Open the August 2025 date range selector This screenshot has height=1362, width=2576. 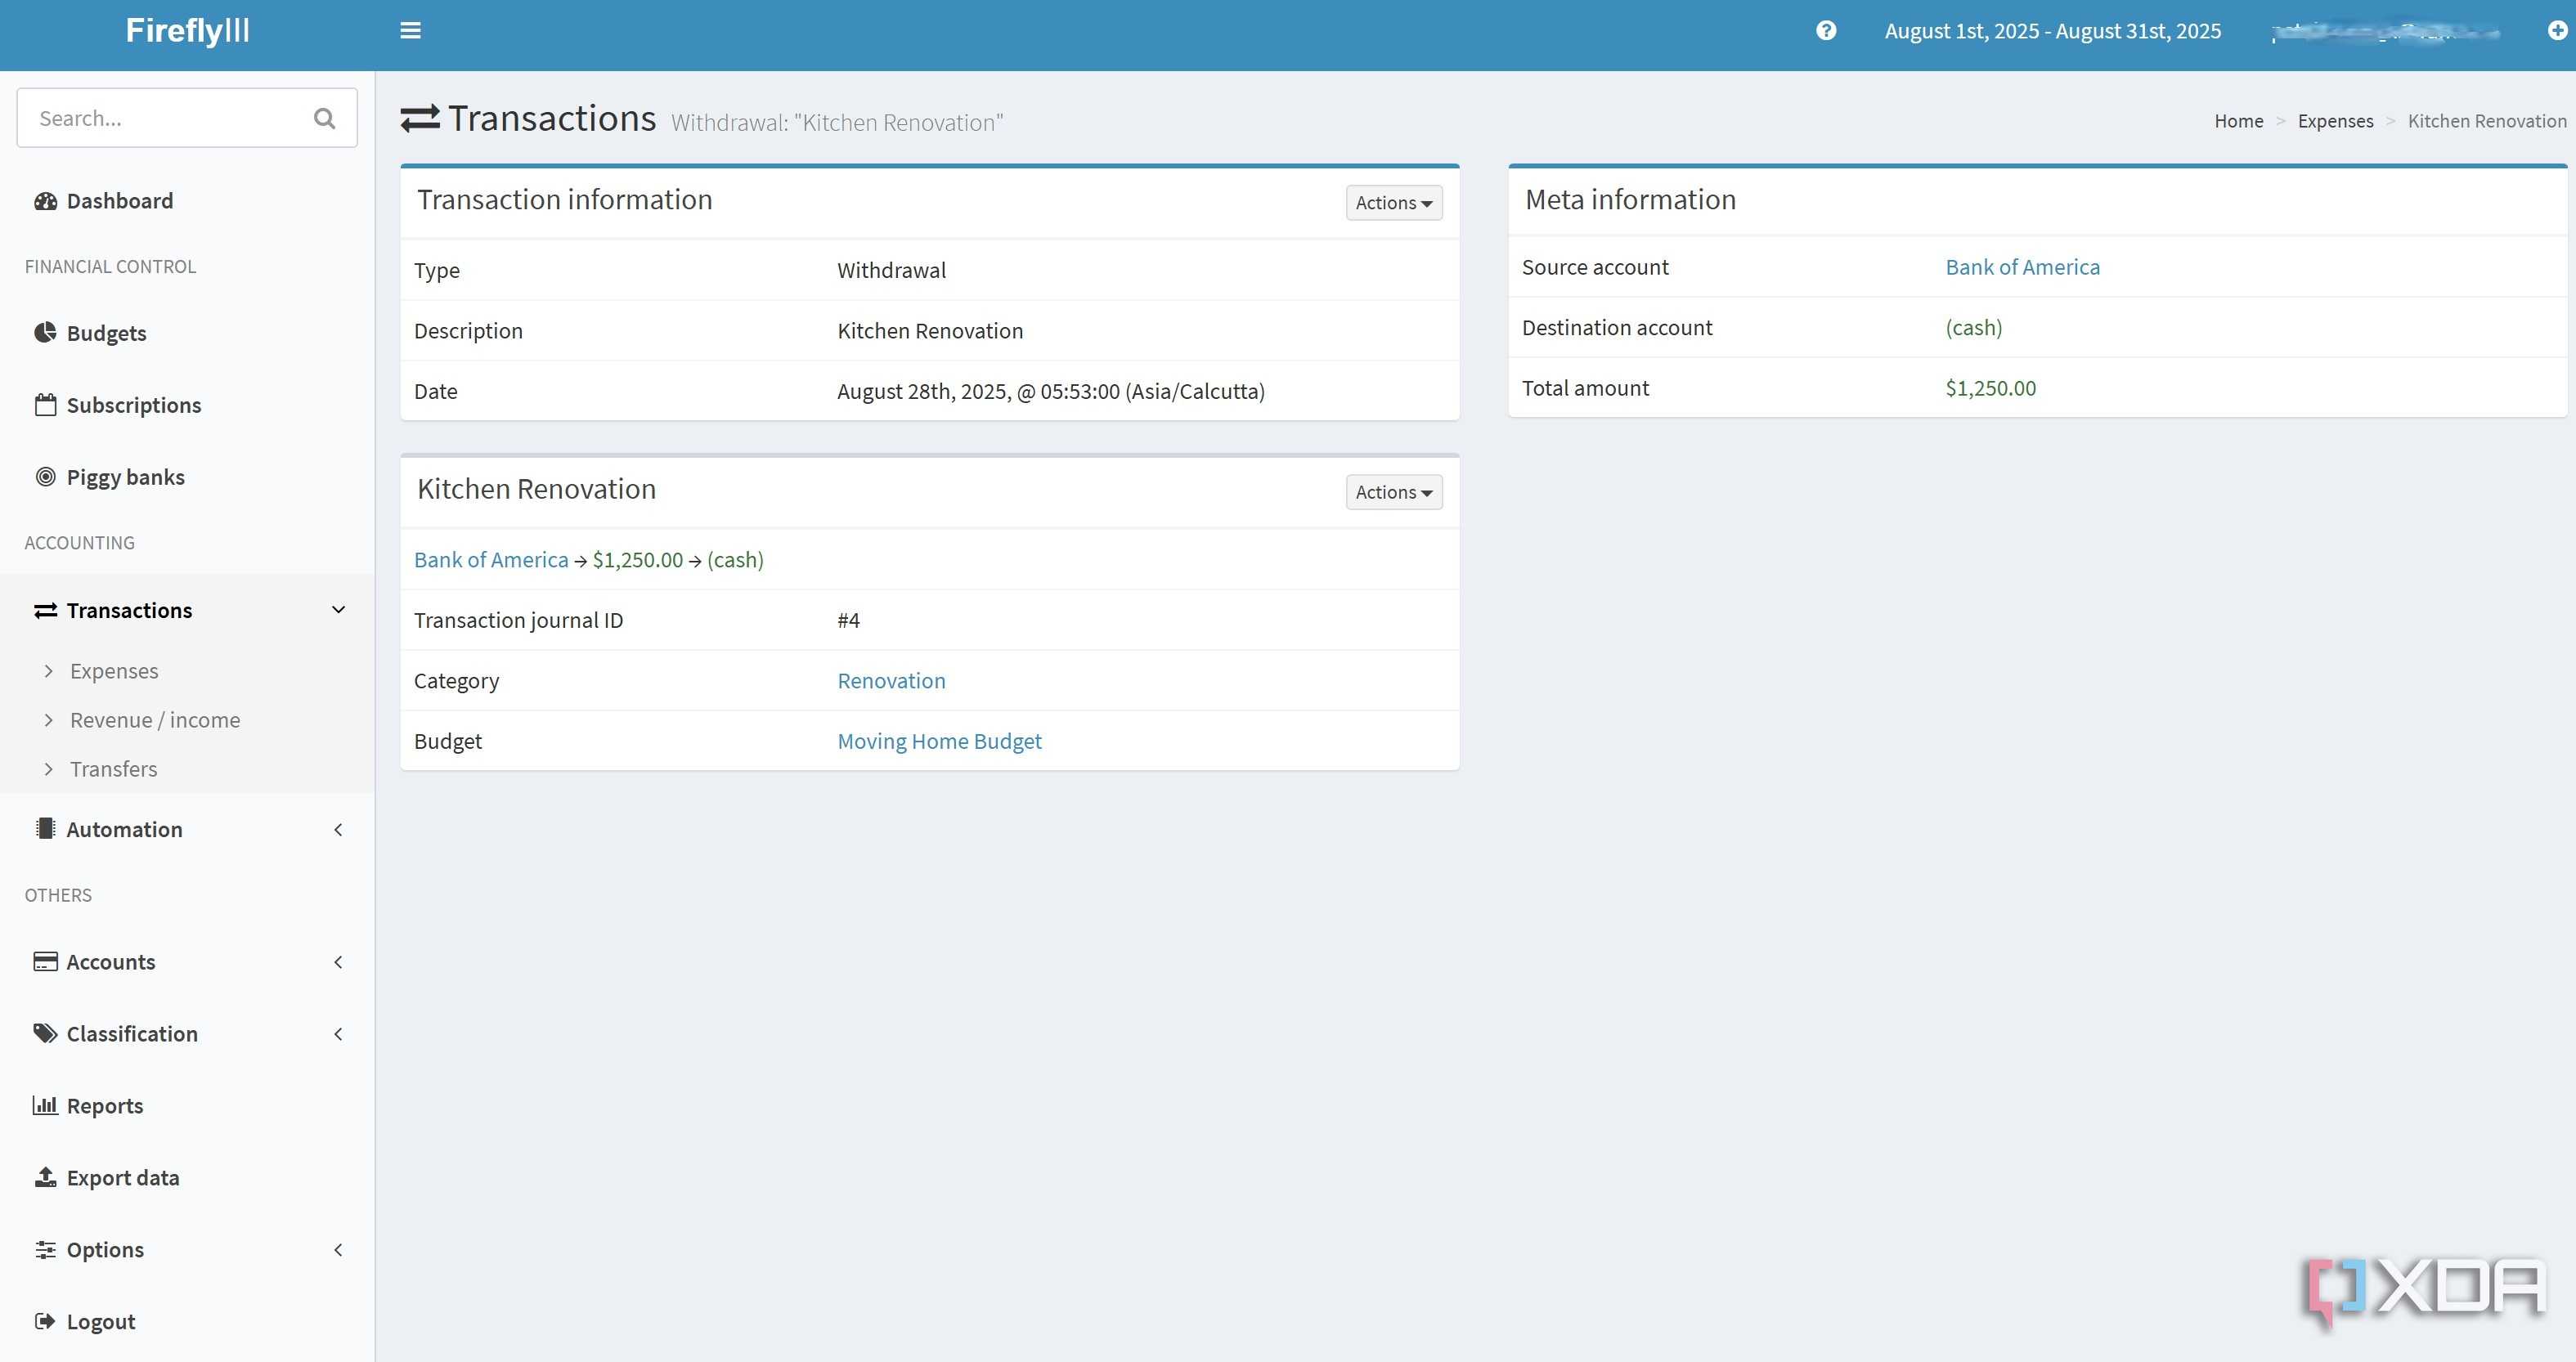(x=2052, y=31)
